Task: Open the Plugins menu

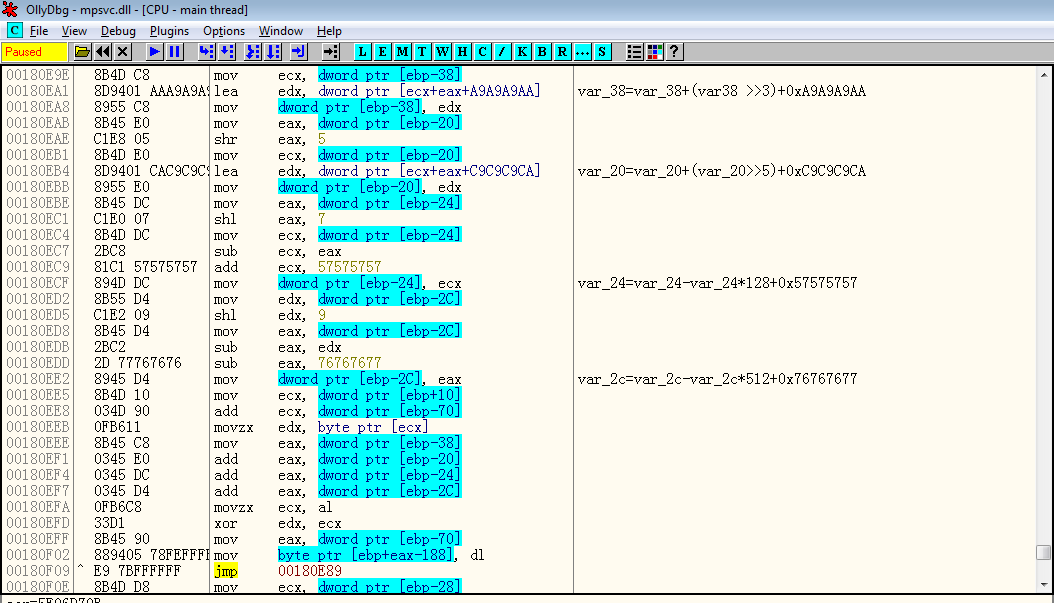Action: 169,31
